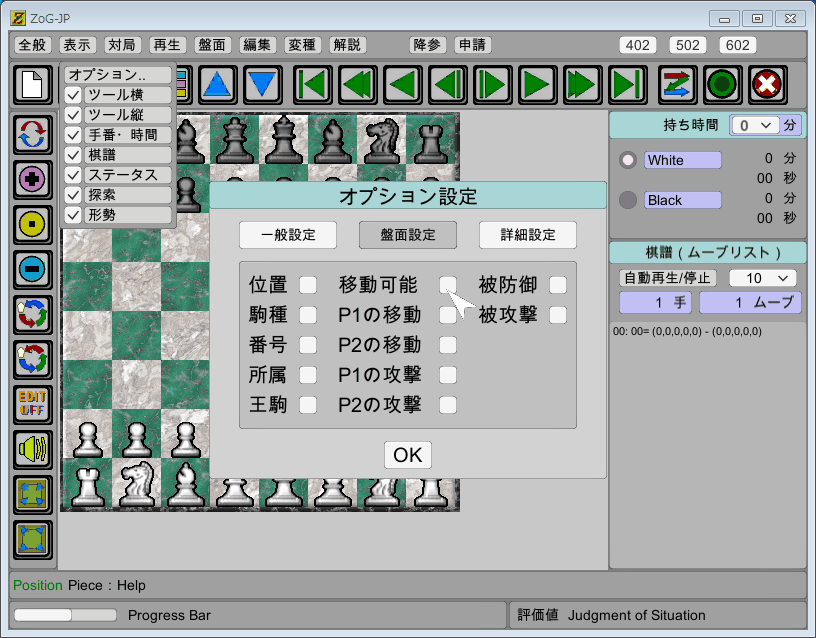
Task: Expand the auto-play speed dropdown showing 10
Action: [762, 277]
